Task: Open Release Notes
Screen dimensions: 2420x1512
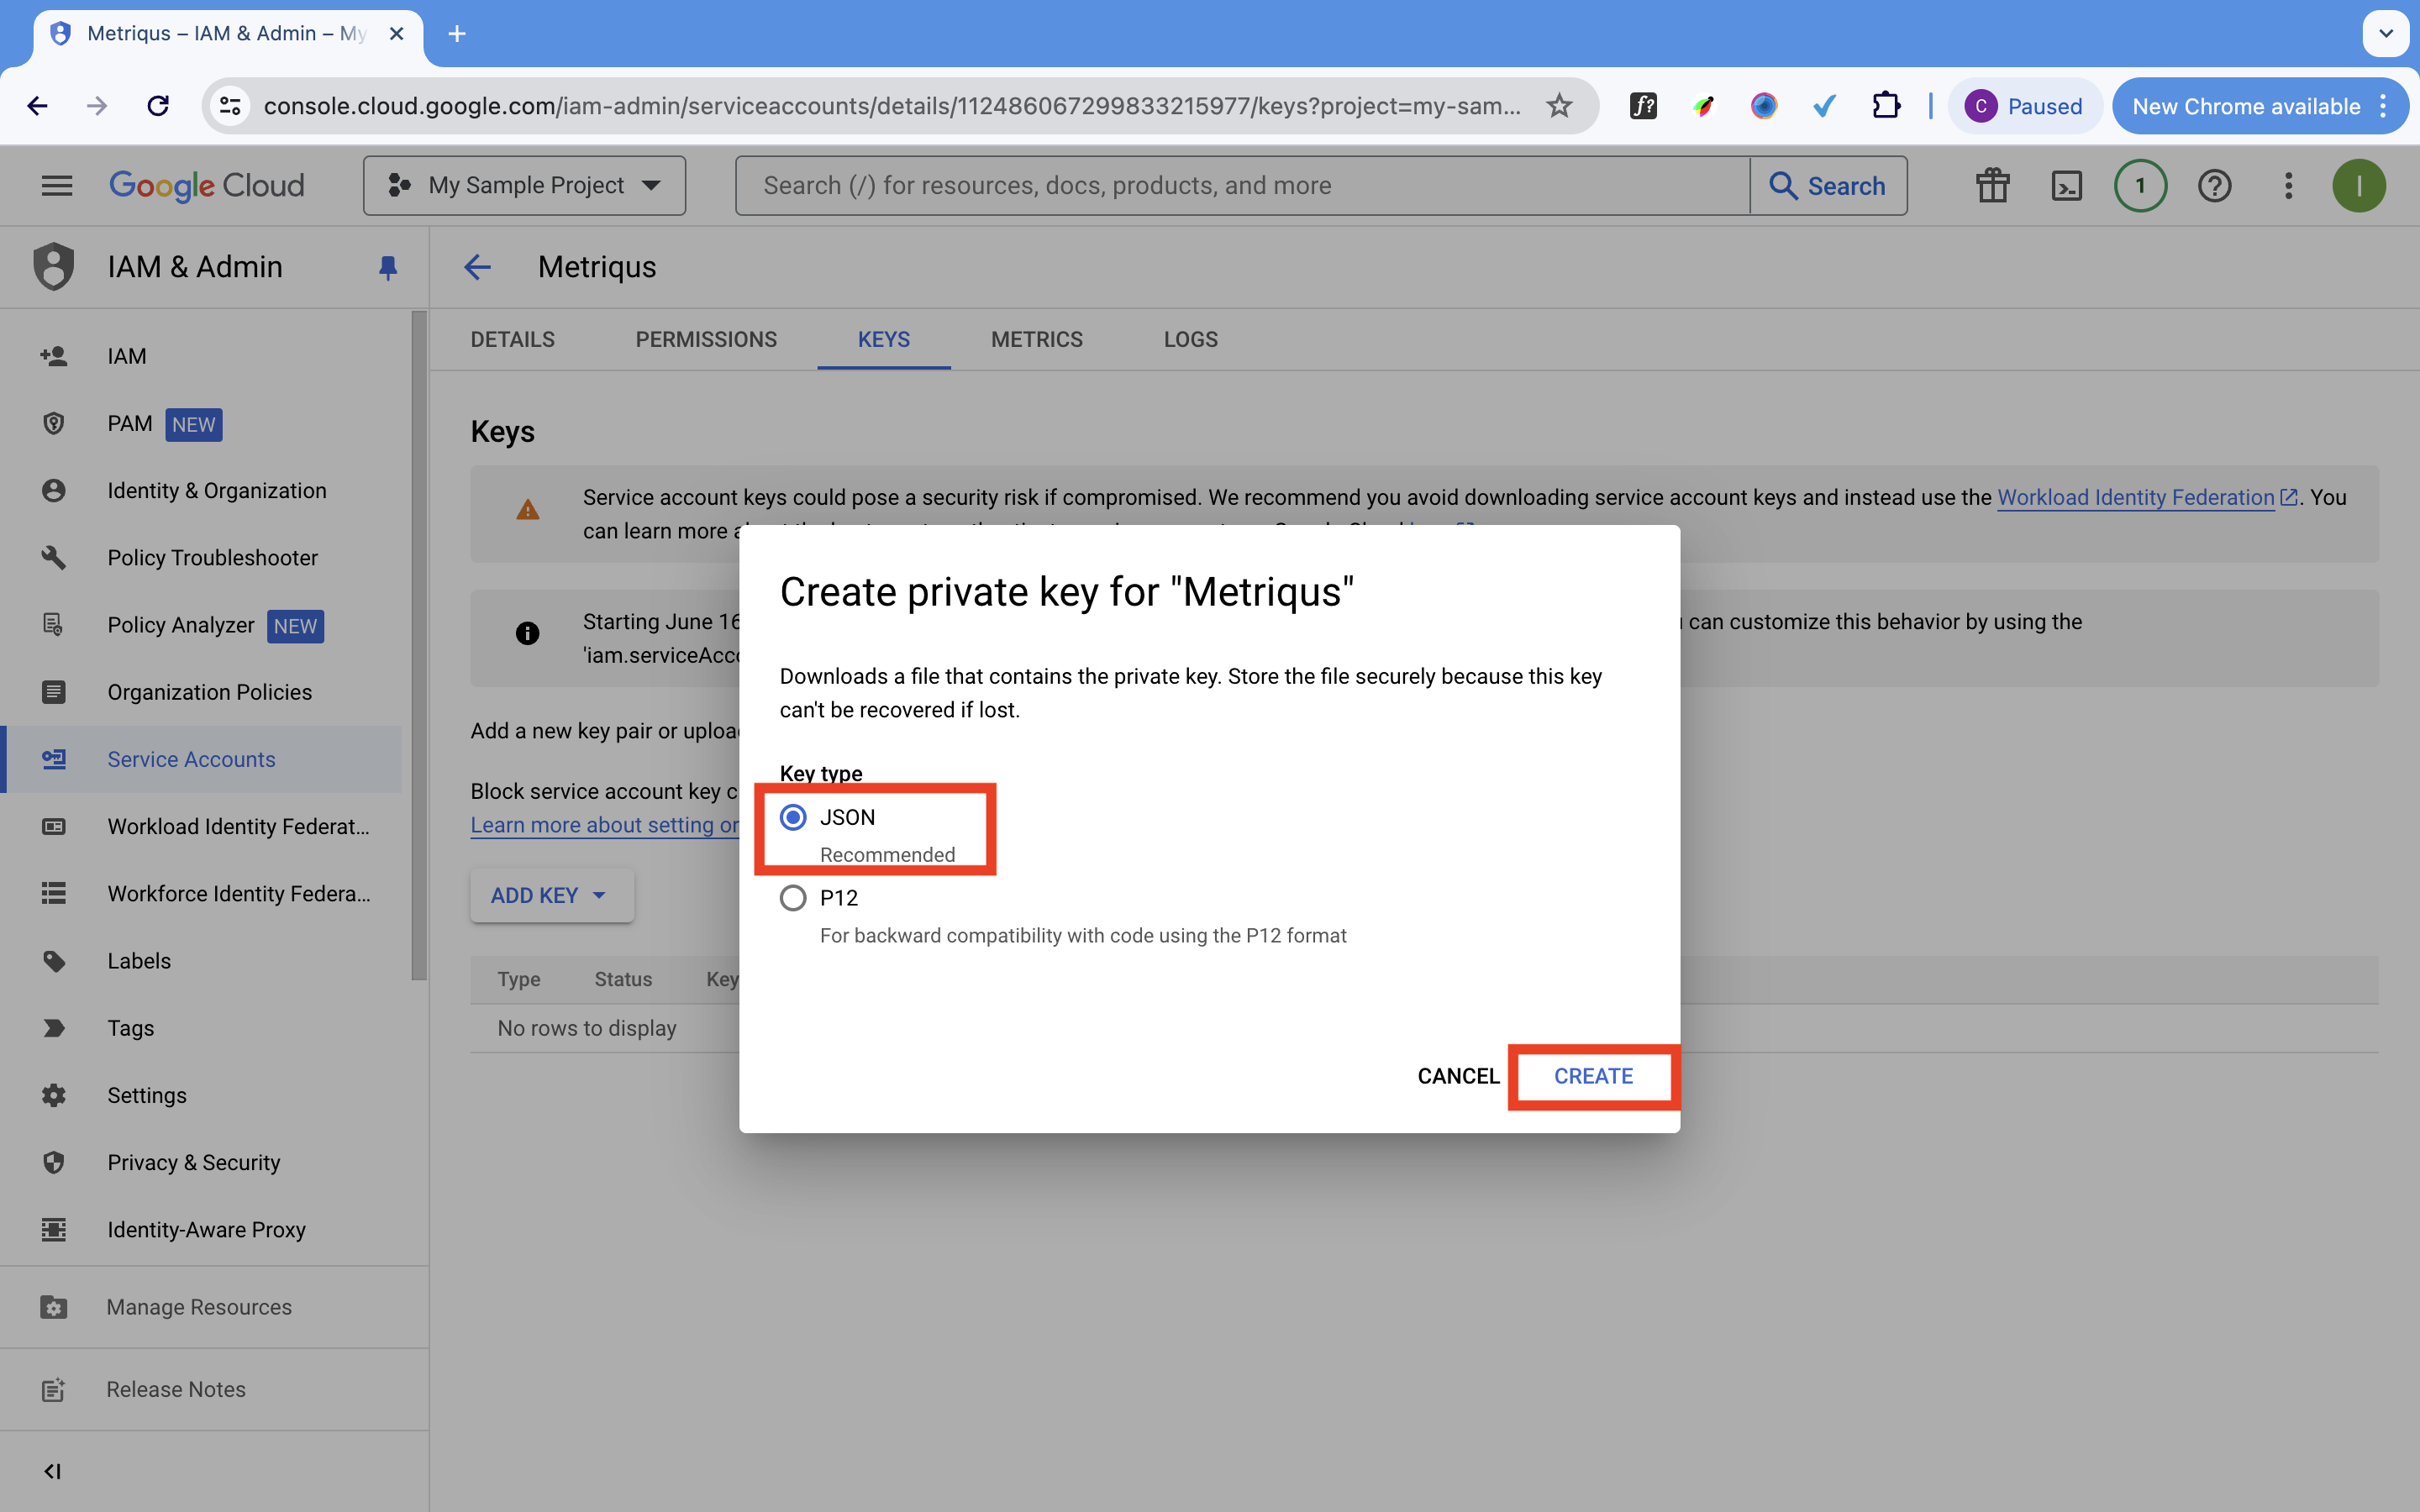Action: pyautogui.click(x=214, y=1389)
